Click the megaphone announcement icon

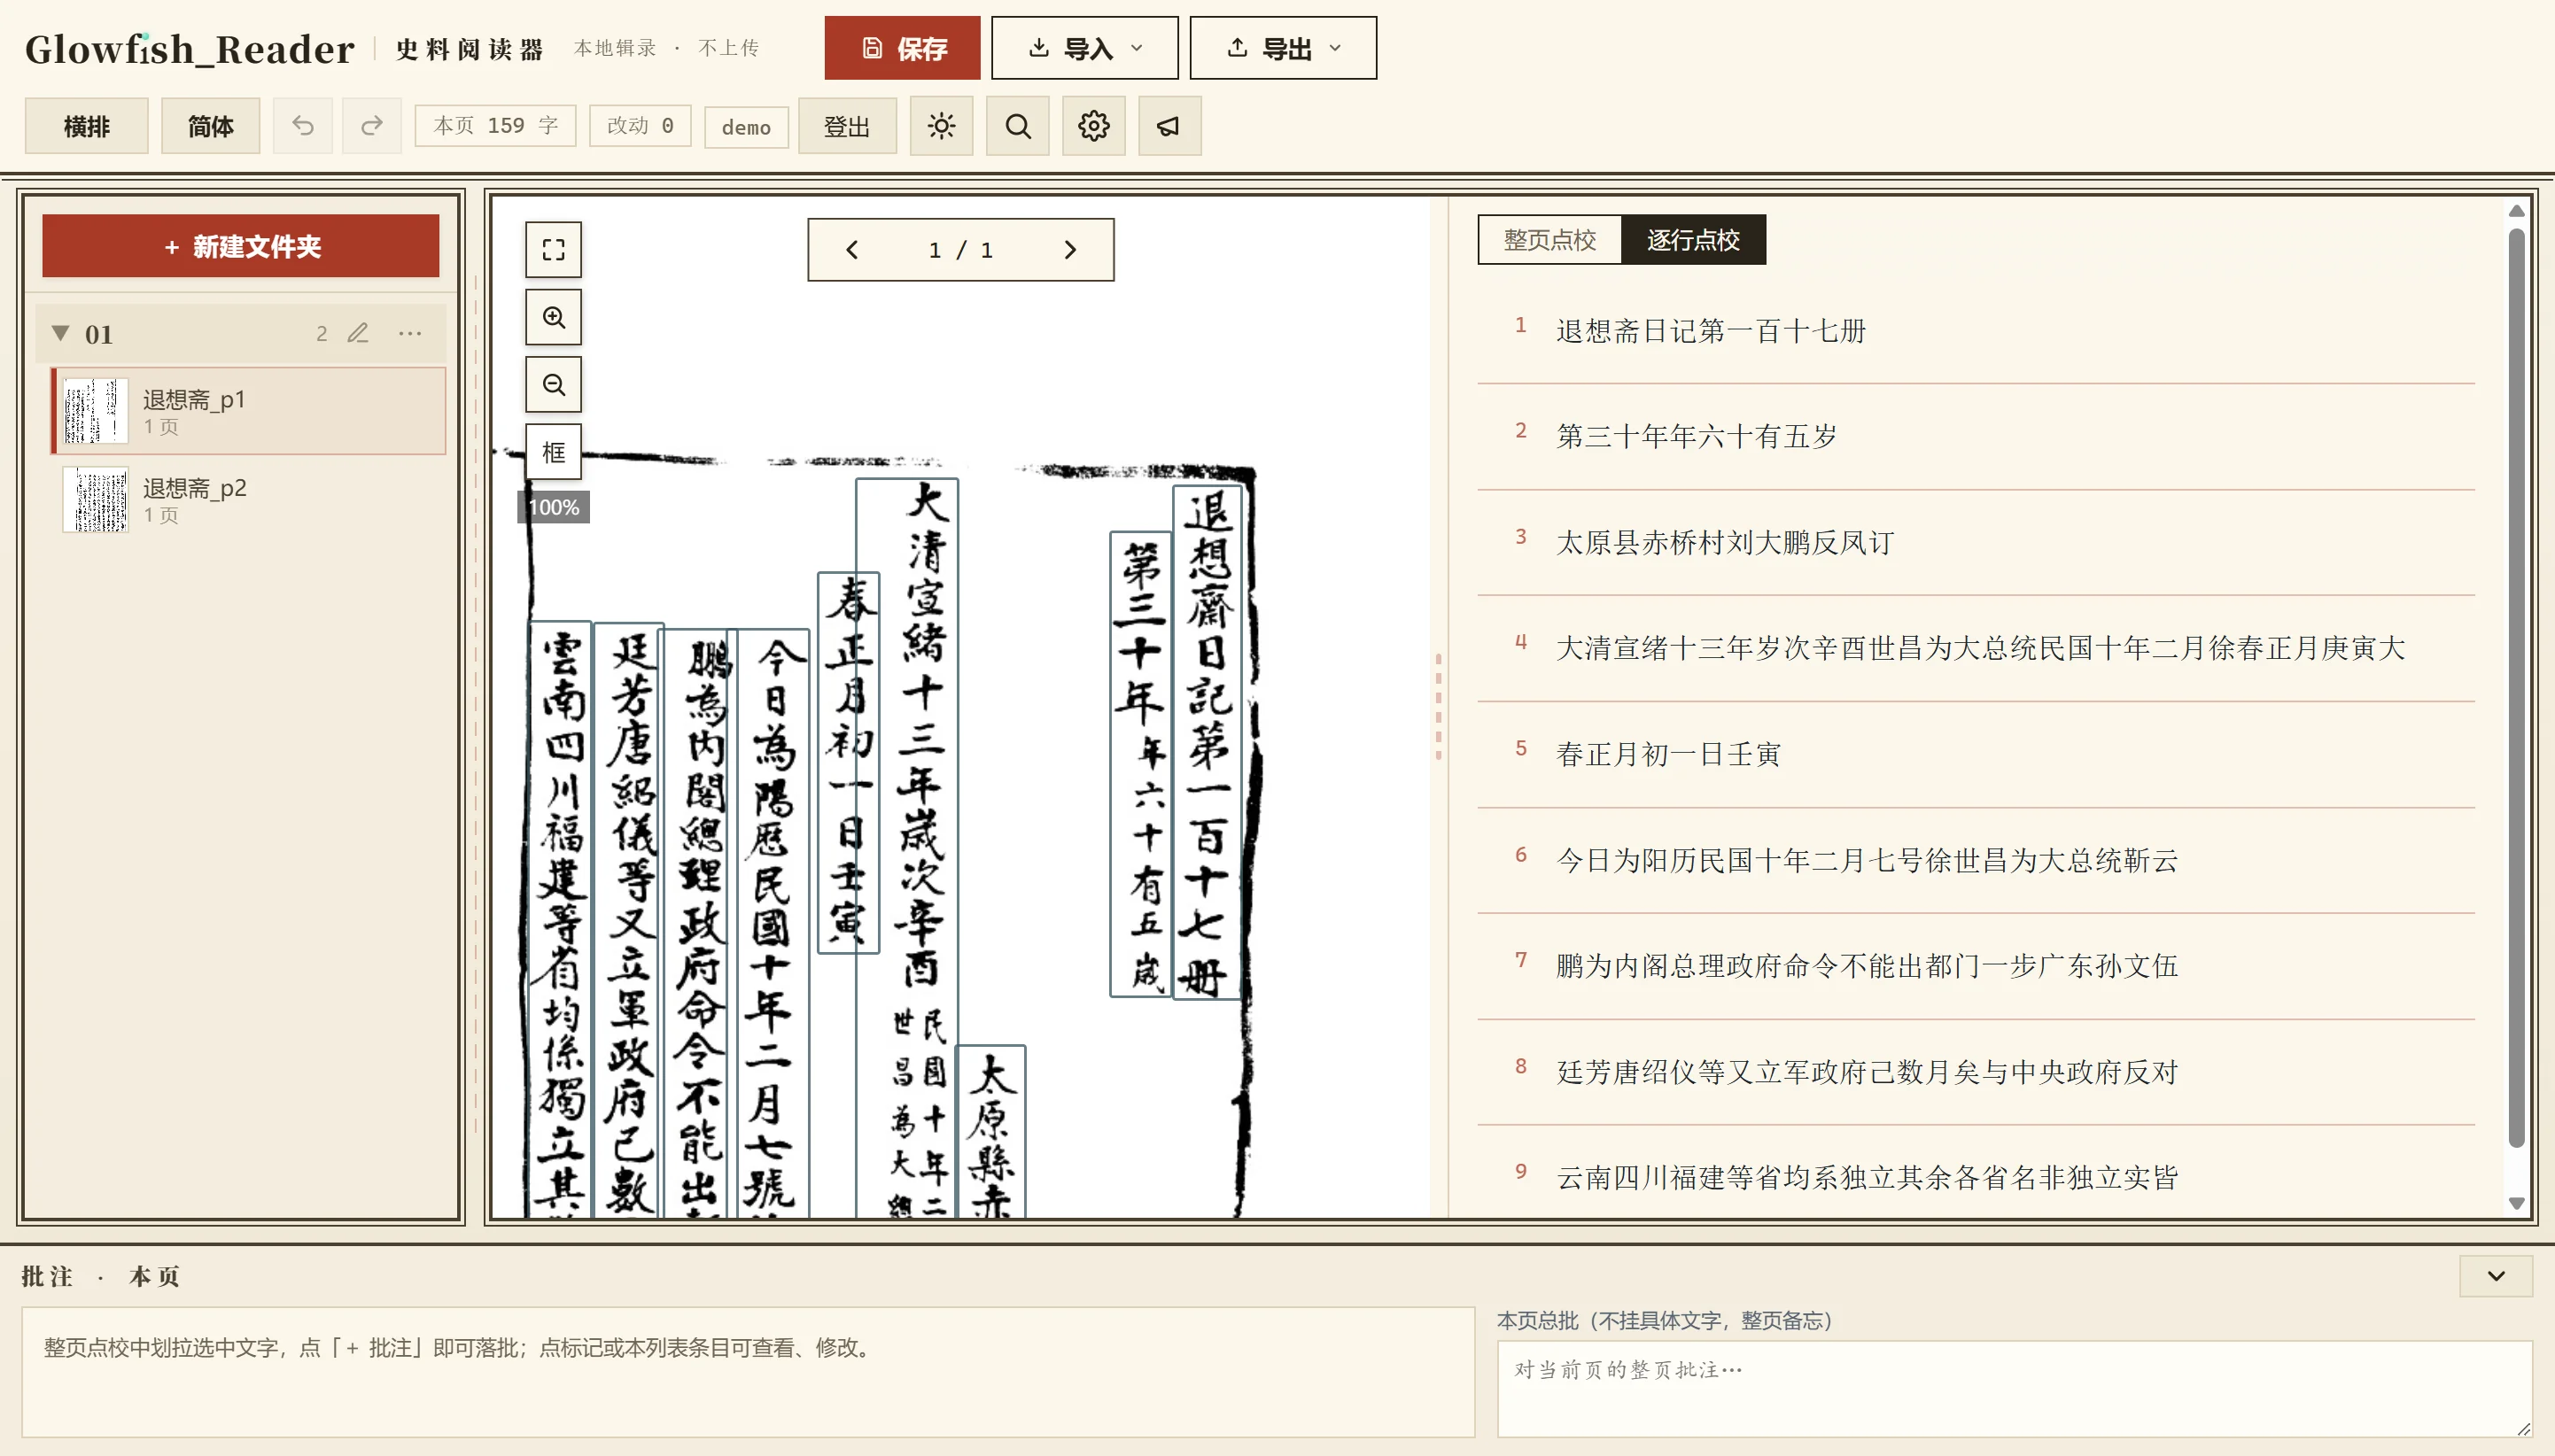click(x=1169, y=126)
